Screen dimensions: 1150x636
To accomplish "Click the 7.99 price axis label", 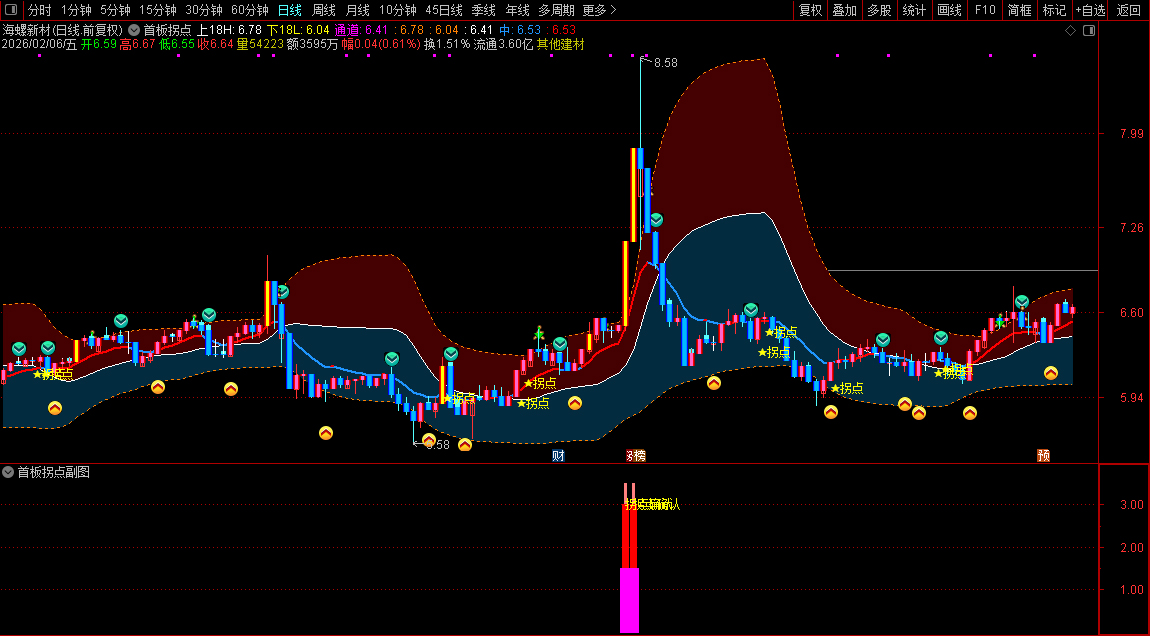I will (1132, 134).
